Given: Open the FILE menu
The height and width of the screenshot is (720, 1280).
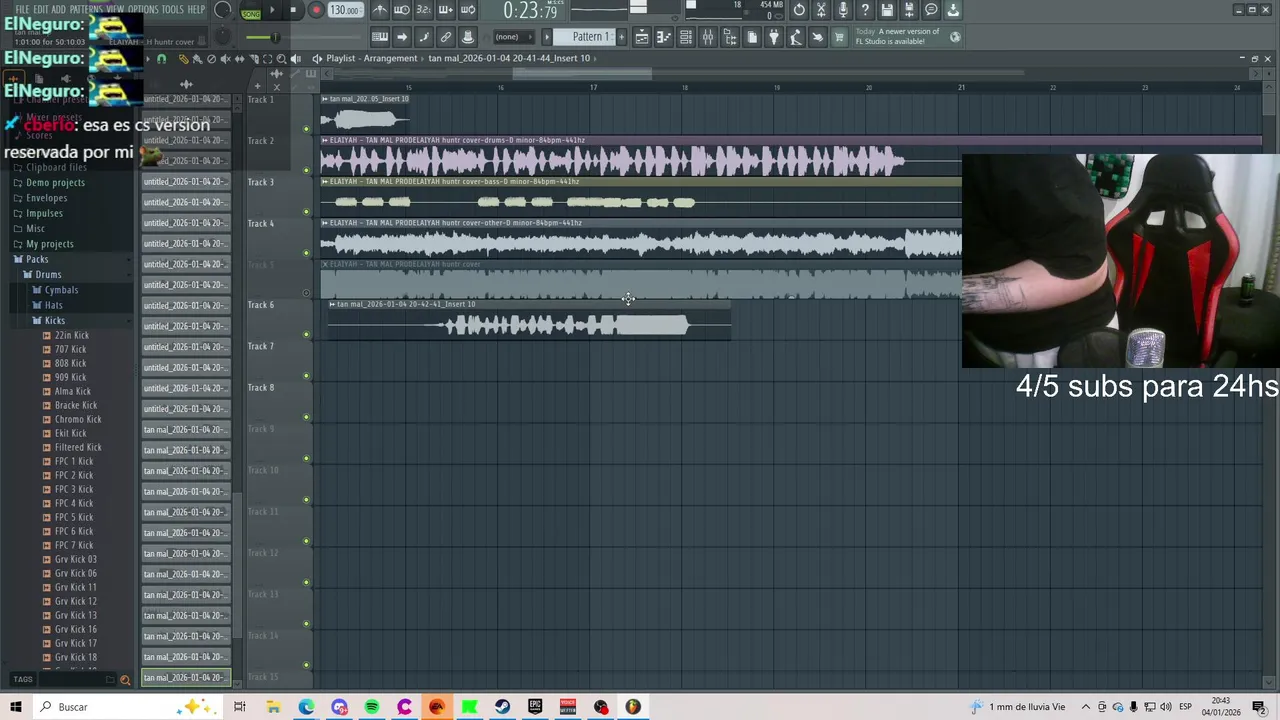Looking at the screenshot, I should pos(22,9).
